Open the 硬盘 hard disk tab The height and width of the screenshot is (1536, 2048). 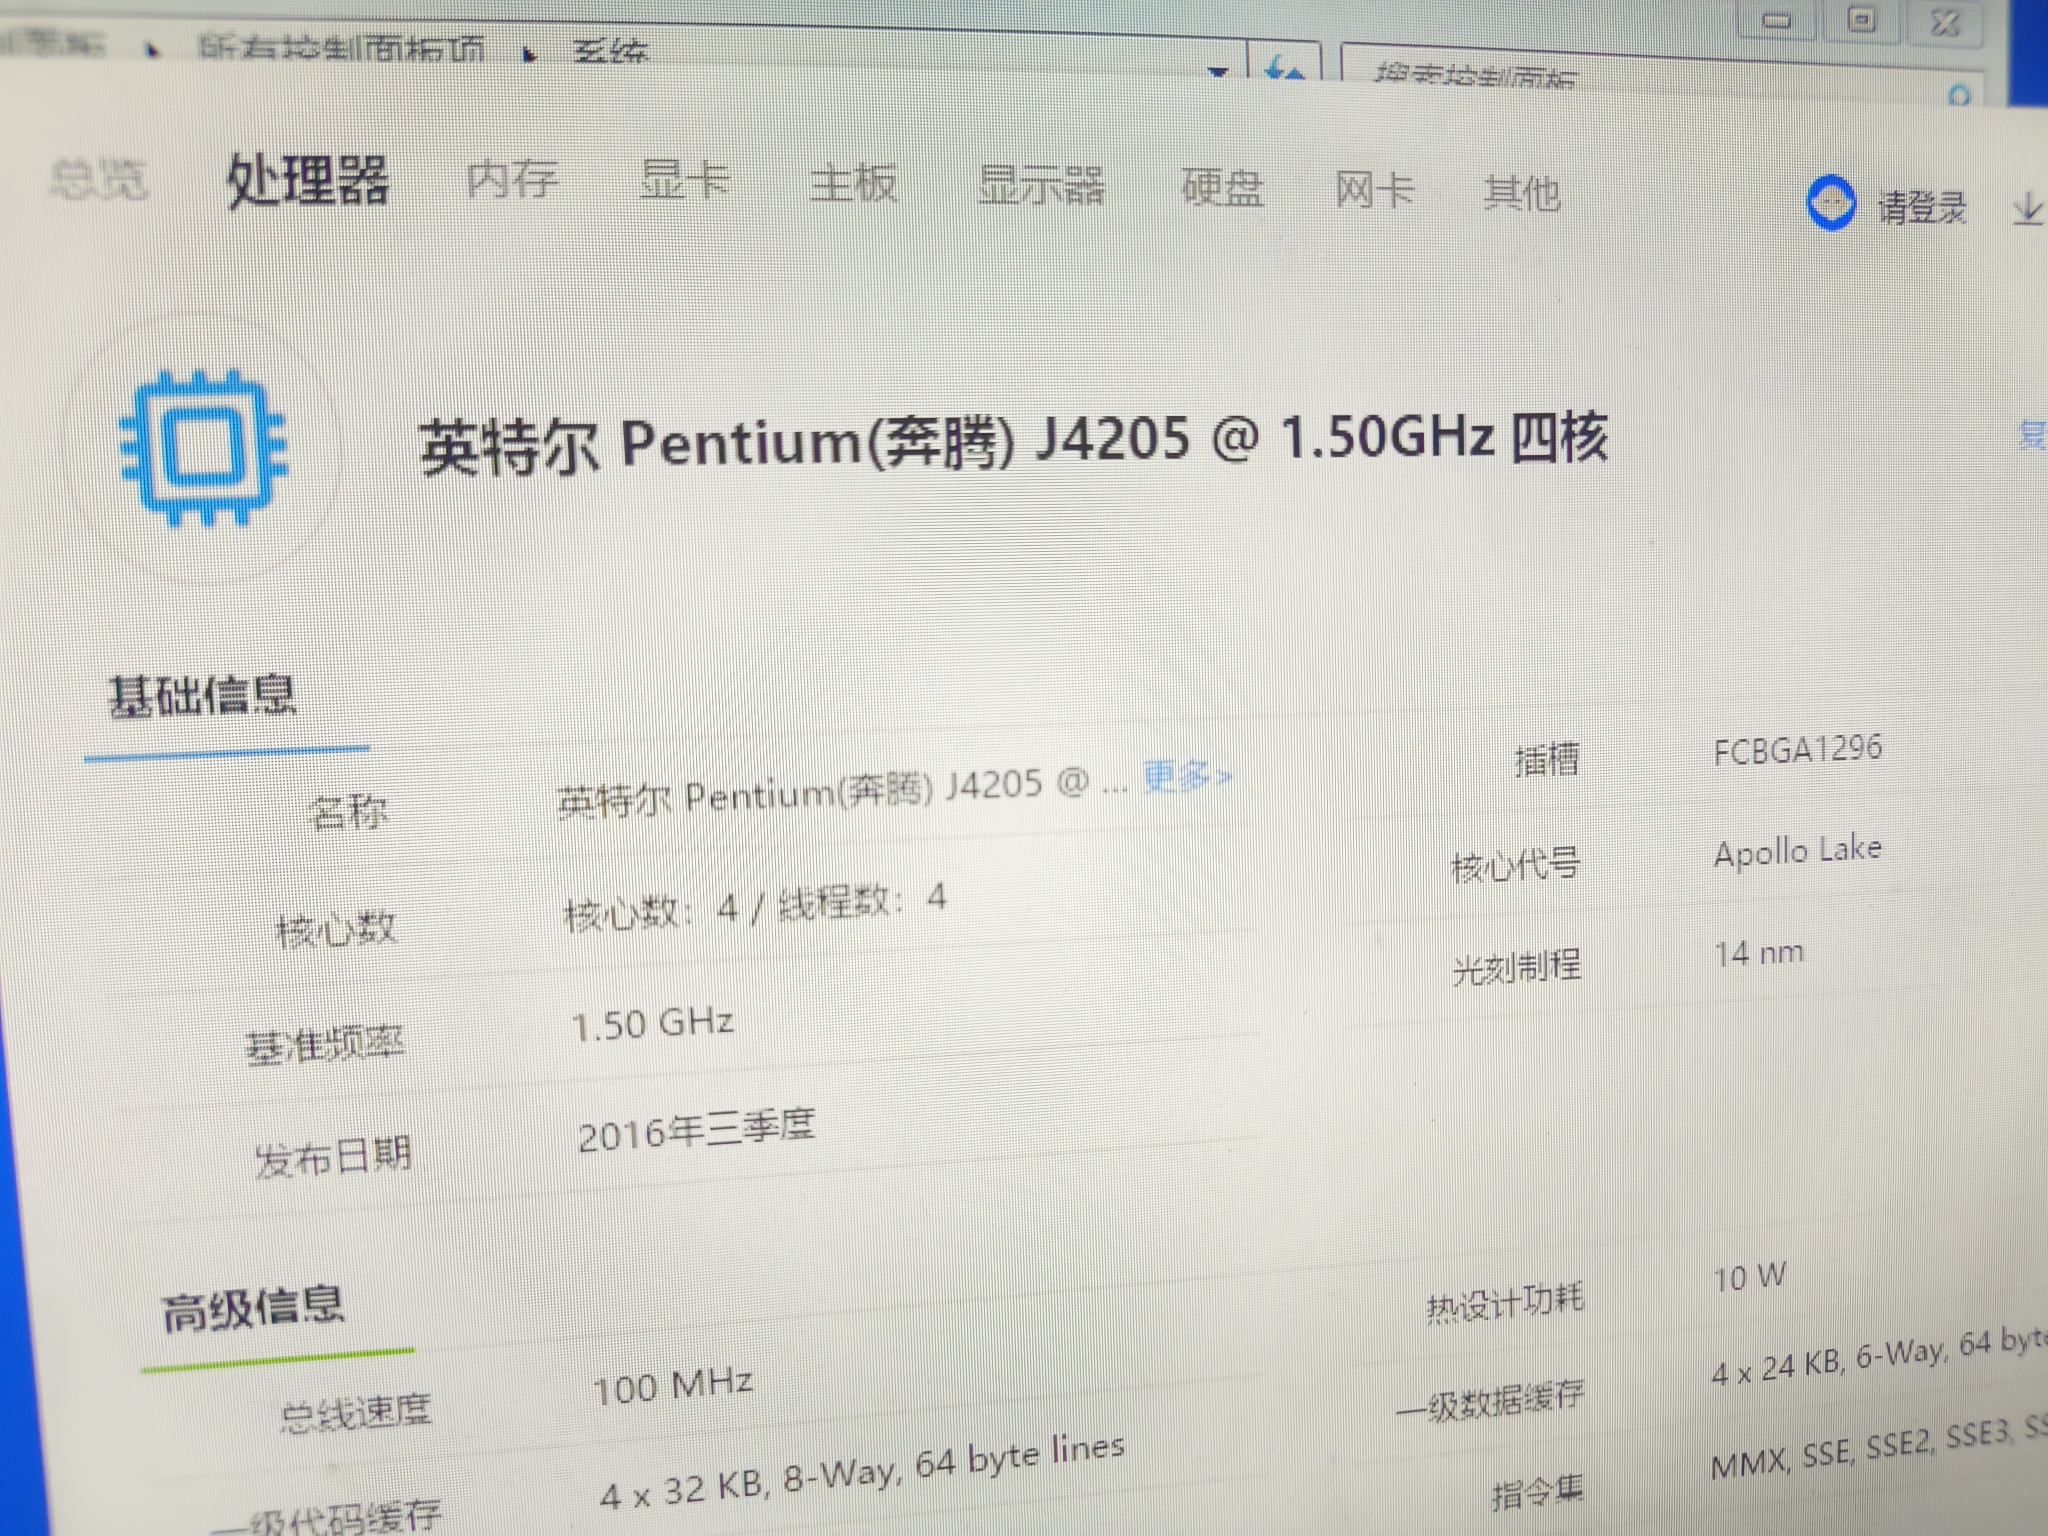tap(1222, 188)
